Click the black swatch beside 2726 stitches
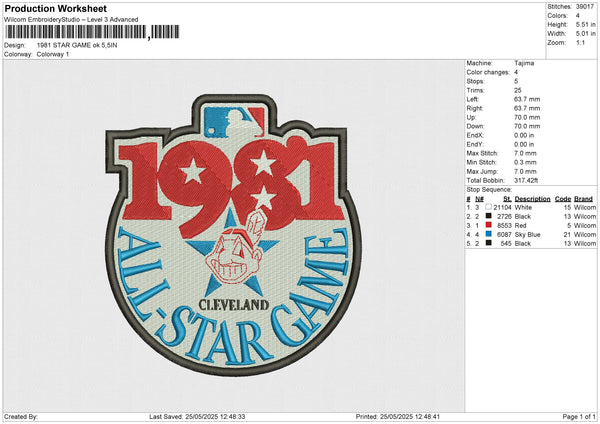 [x=488, y=216]
